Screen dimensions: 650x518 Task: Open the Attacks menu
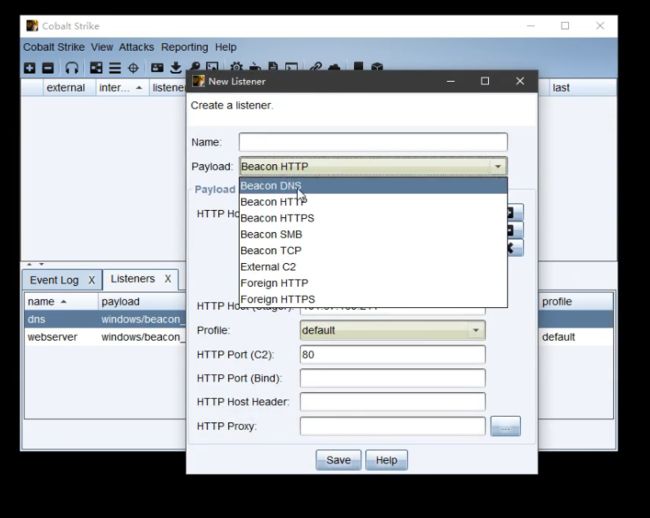[136, 47]
